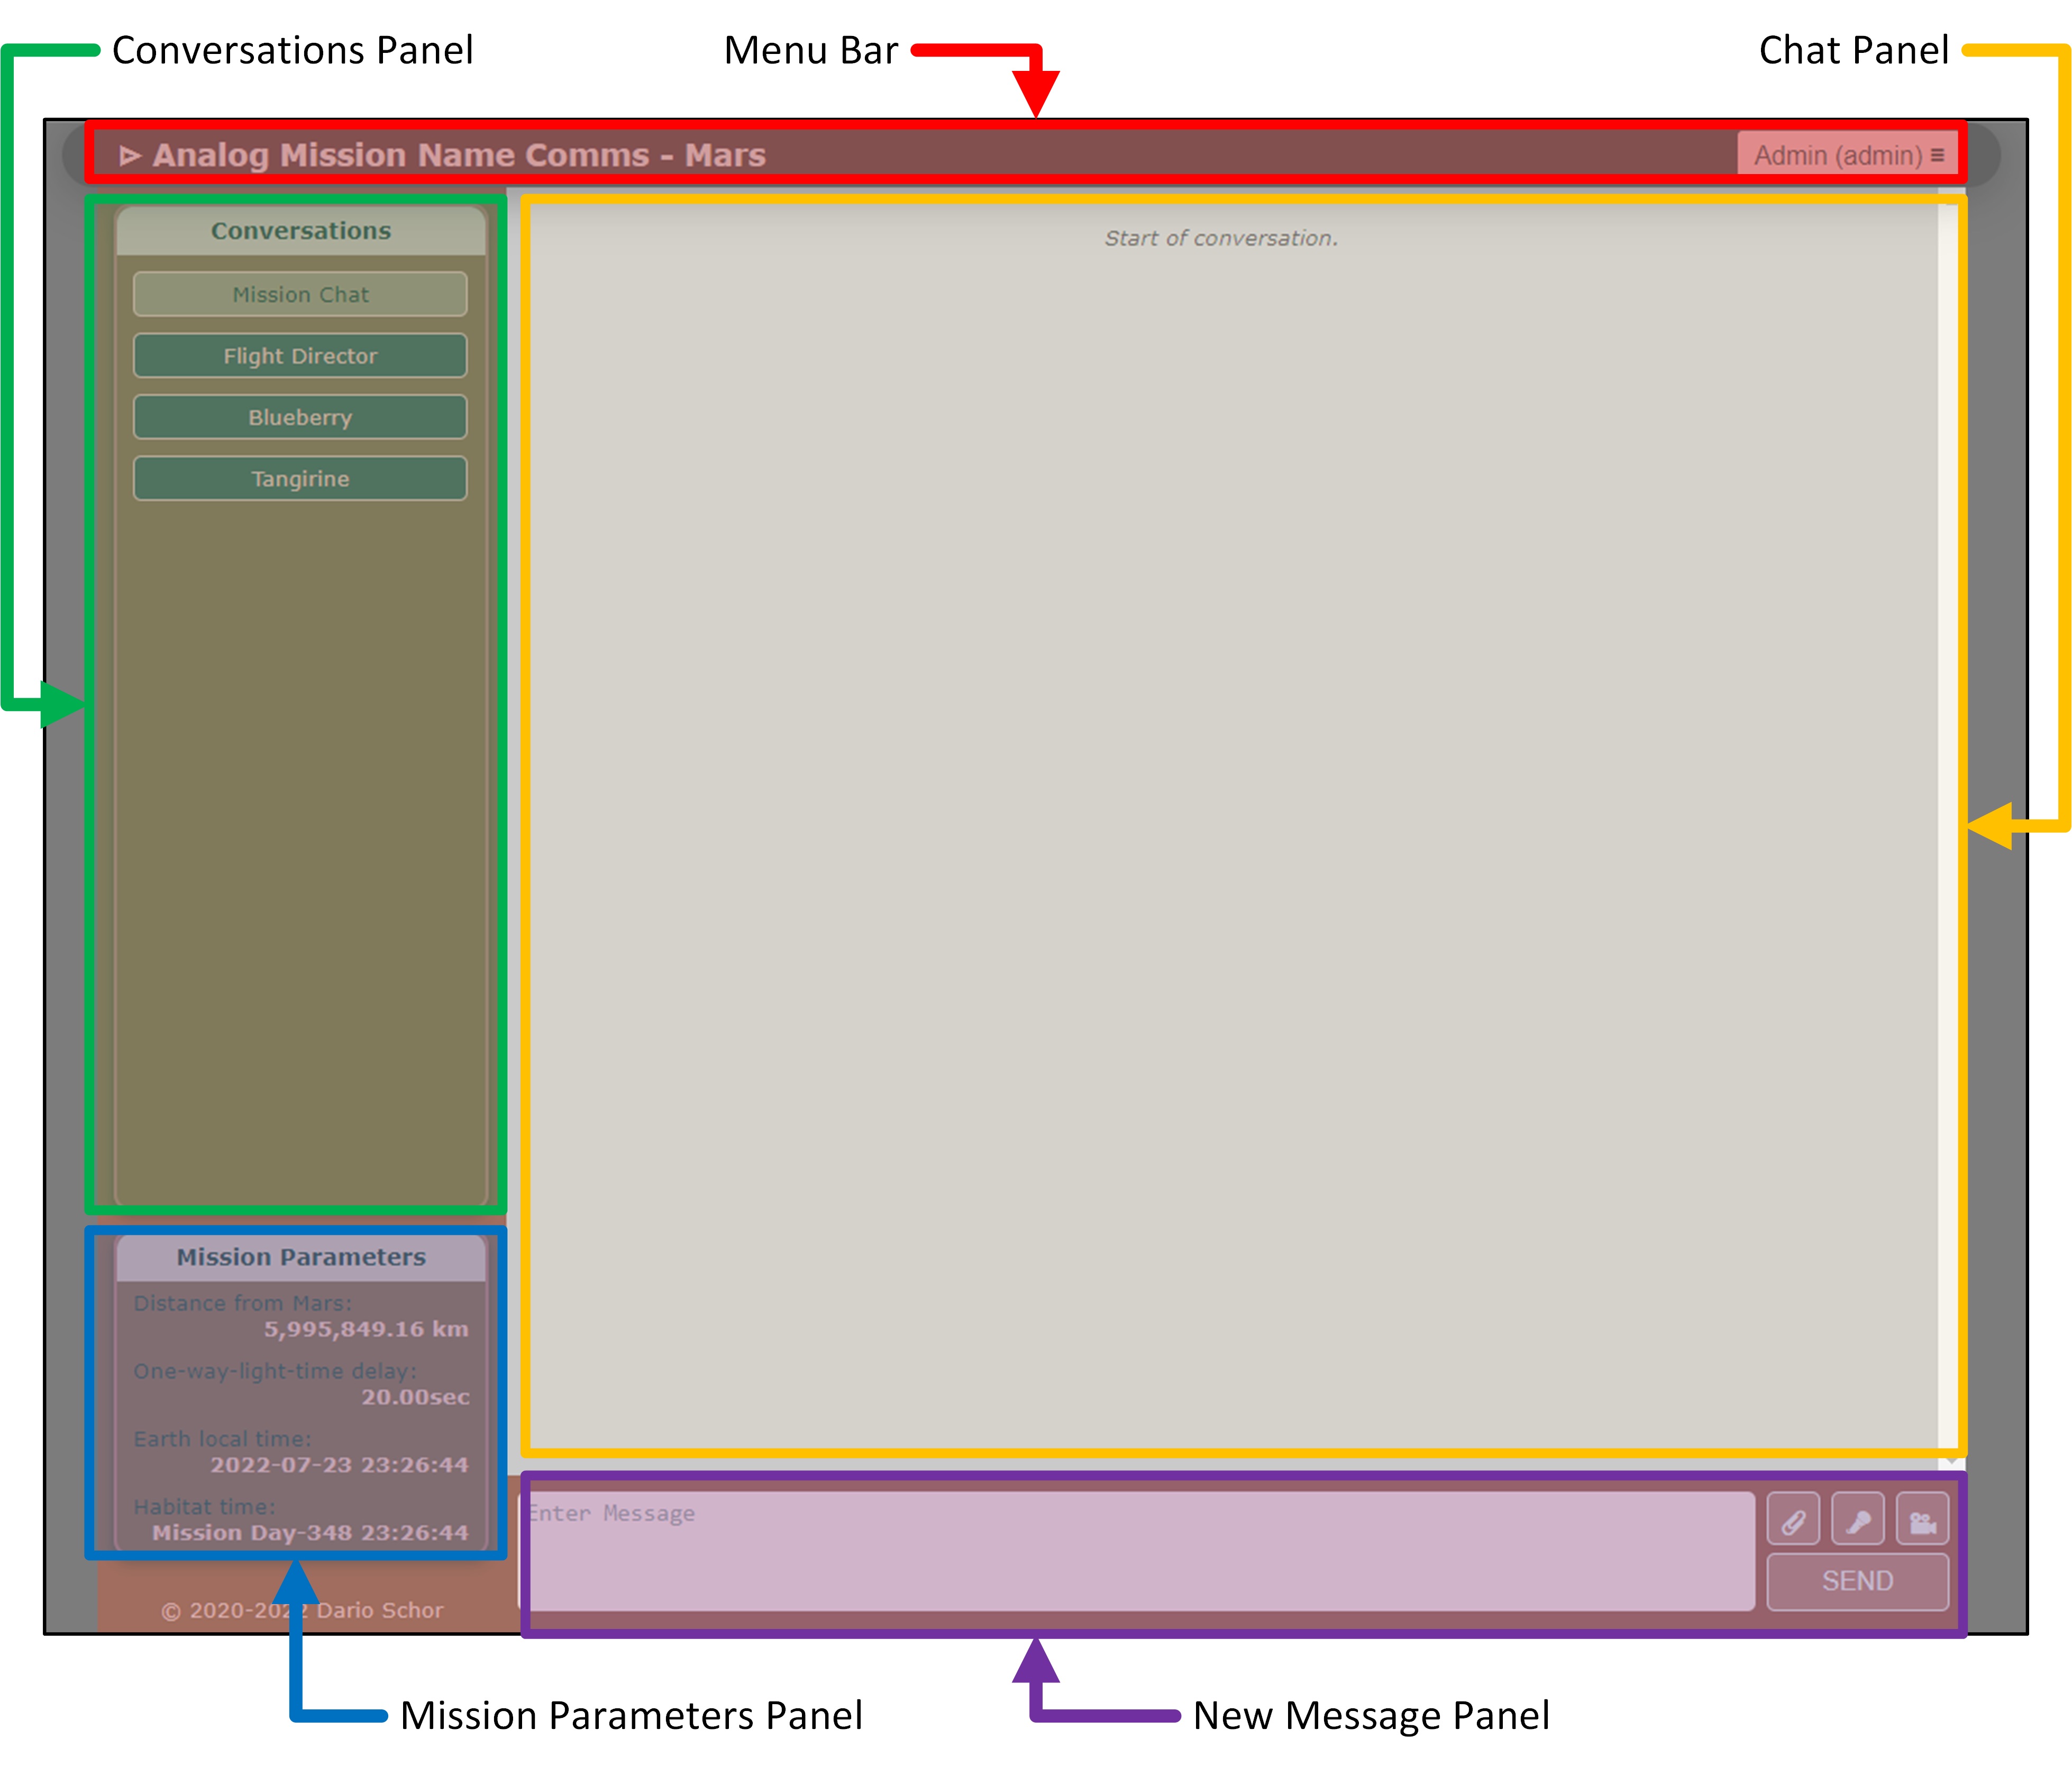This screenshot has width=2072, height=1766.
Task: Click the Mission Day-348 habitat time value
Action: point(310,1533)
